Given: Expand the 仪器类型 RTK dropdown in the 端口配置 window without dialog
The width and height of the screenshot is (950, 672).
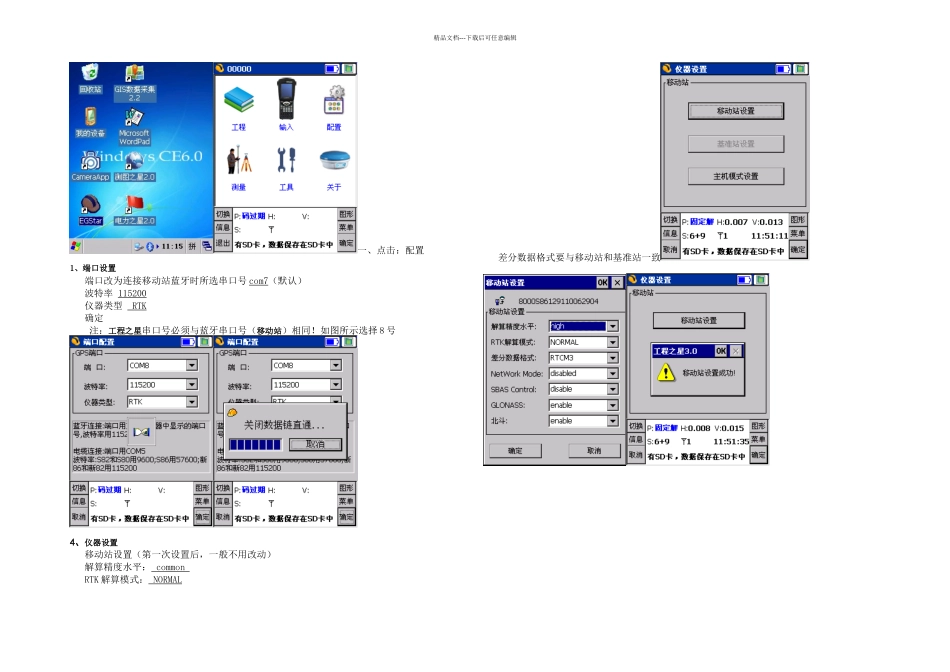Looking at the screenshot, I should click(x=191, y=402).
